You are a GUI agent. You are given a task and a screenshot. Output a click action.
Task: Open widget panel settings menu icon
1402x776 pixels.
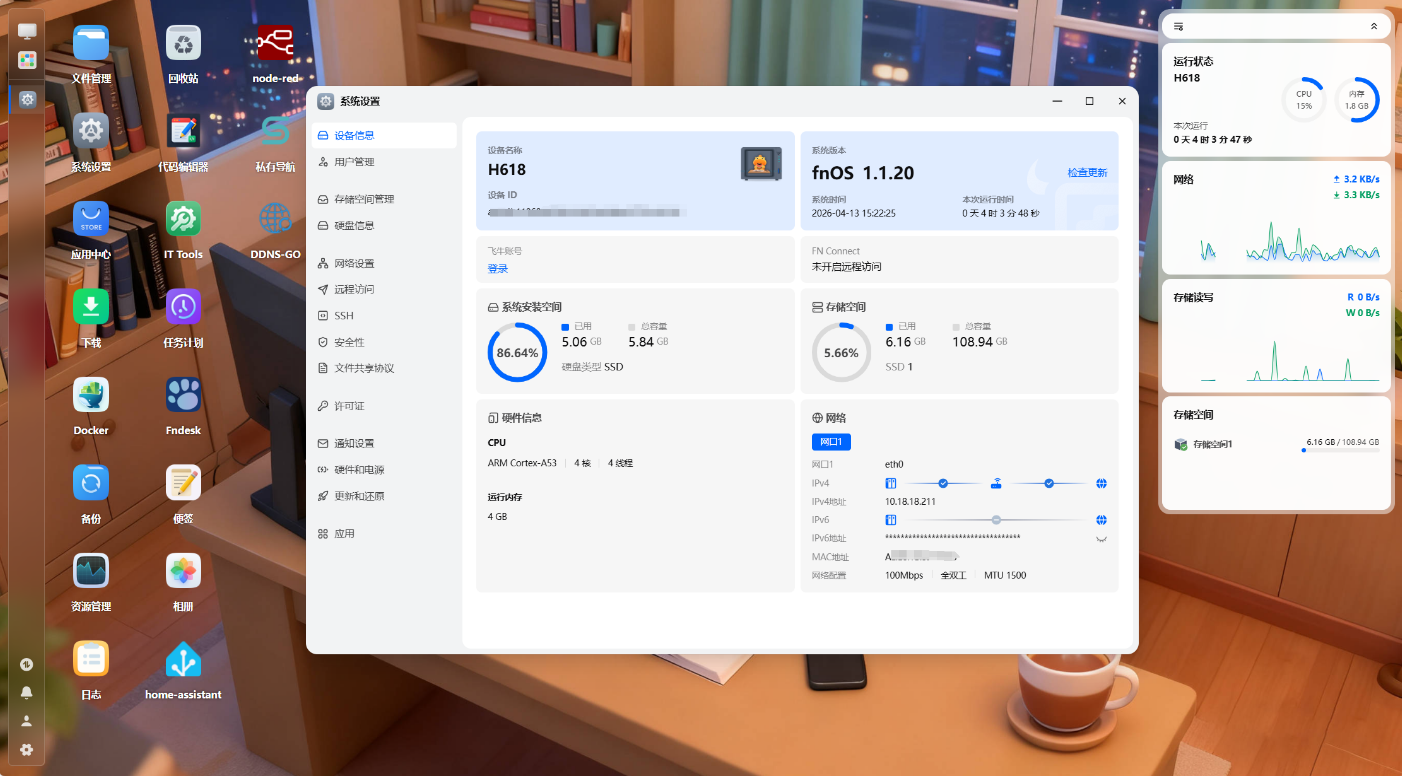pos(1179,26)
